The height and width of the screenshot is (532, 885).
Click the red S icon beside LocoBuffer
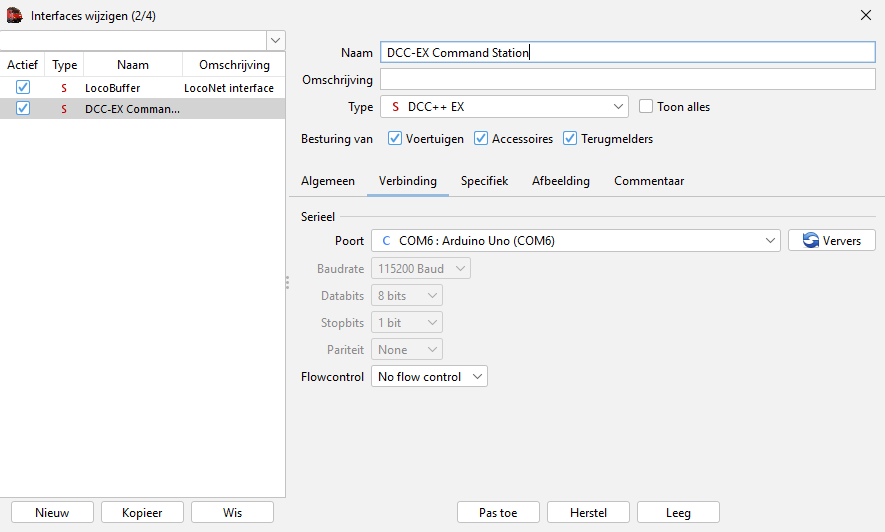(64, 88)
